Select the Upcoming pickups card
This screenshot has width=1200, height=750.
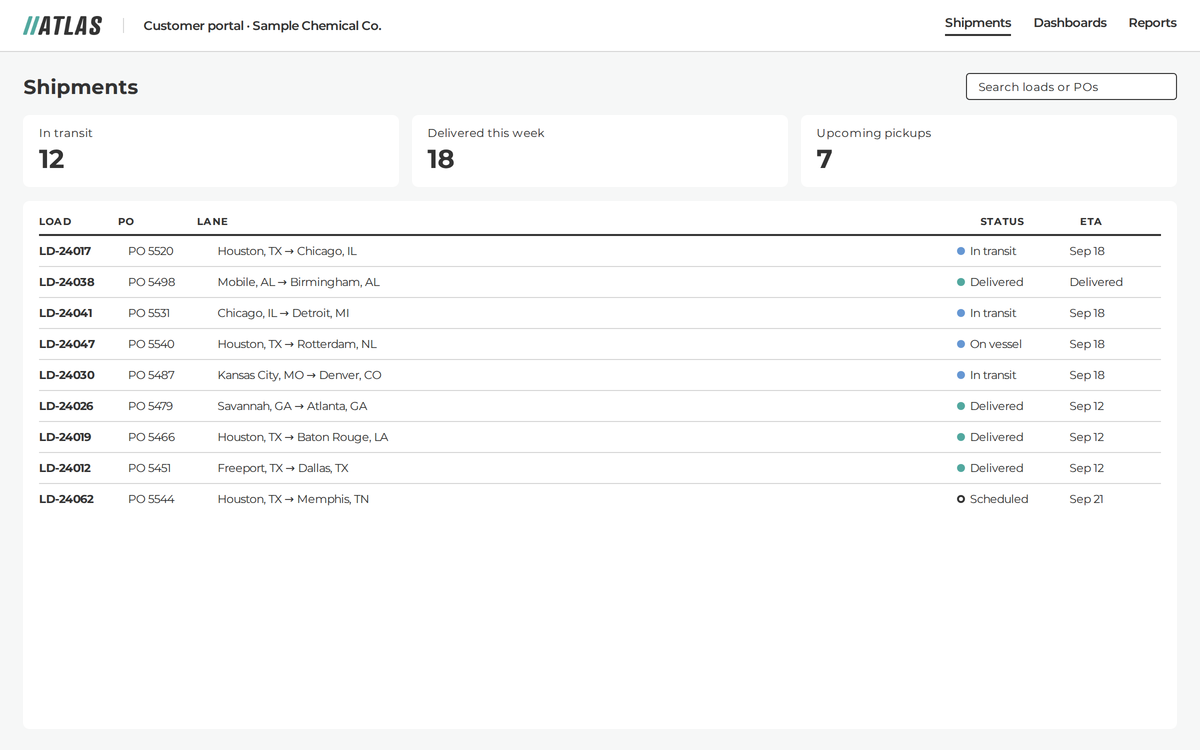pyautogui.click(x=989, y=151)
